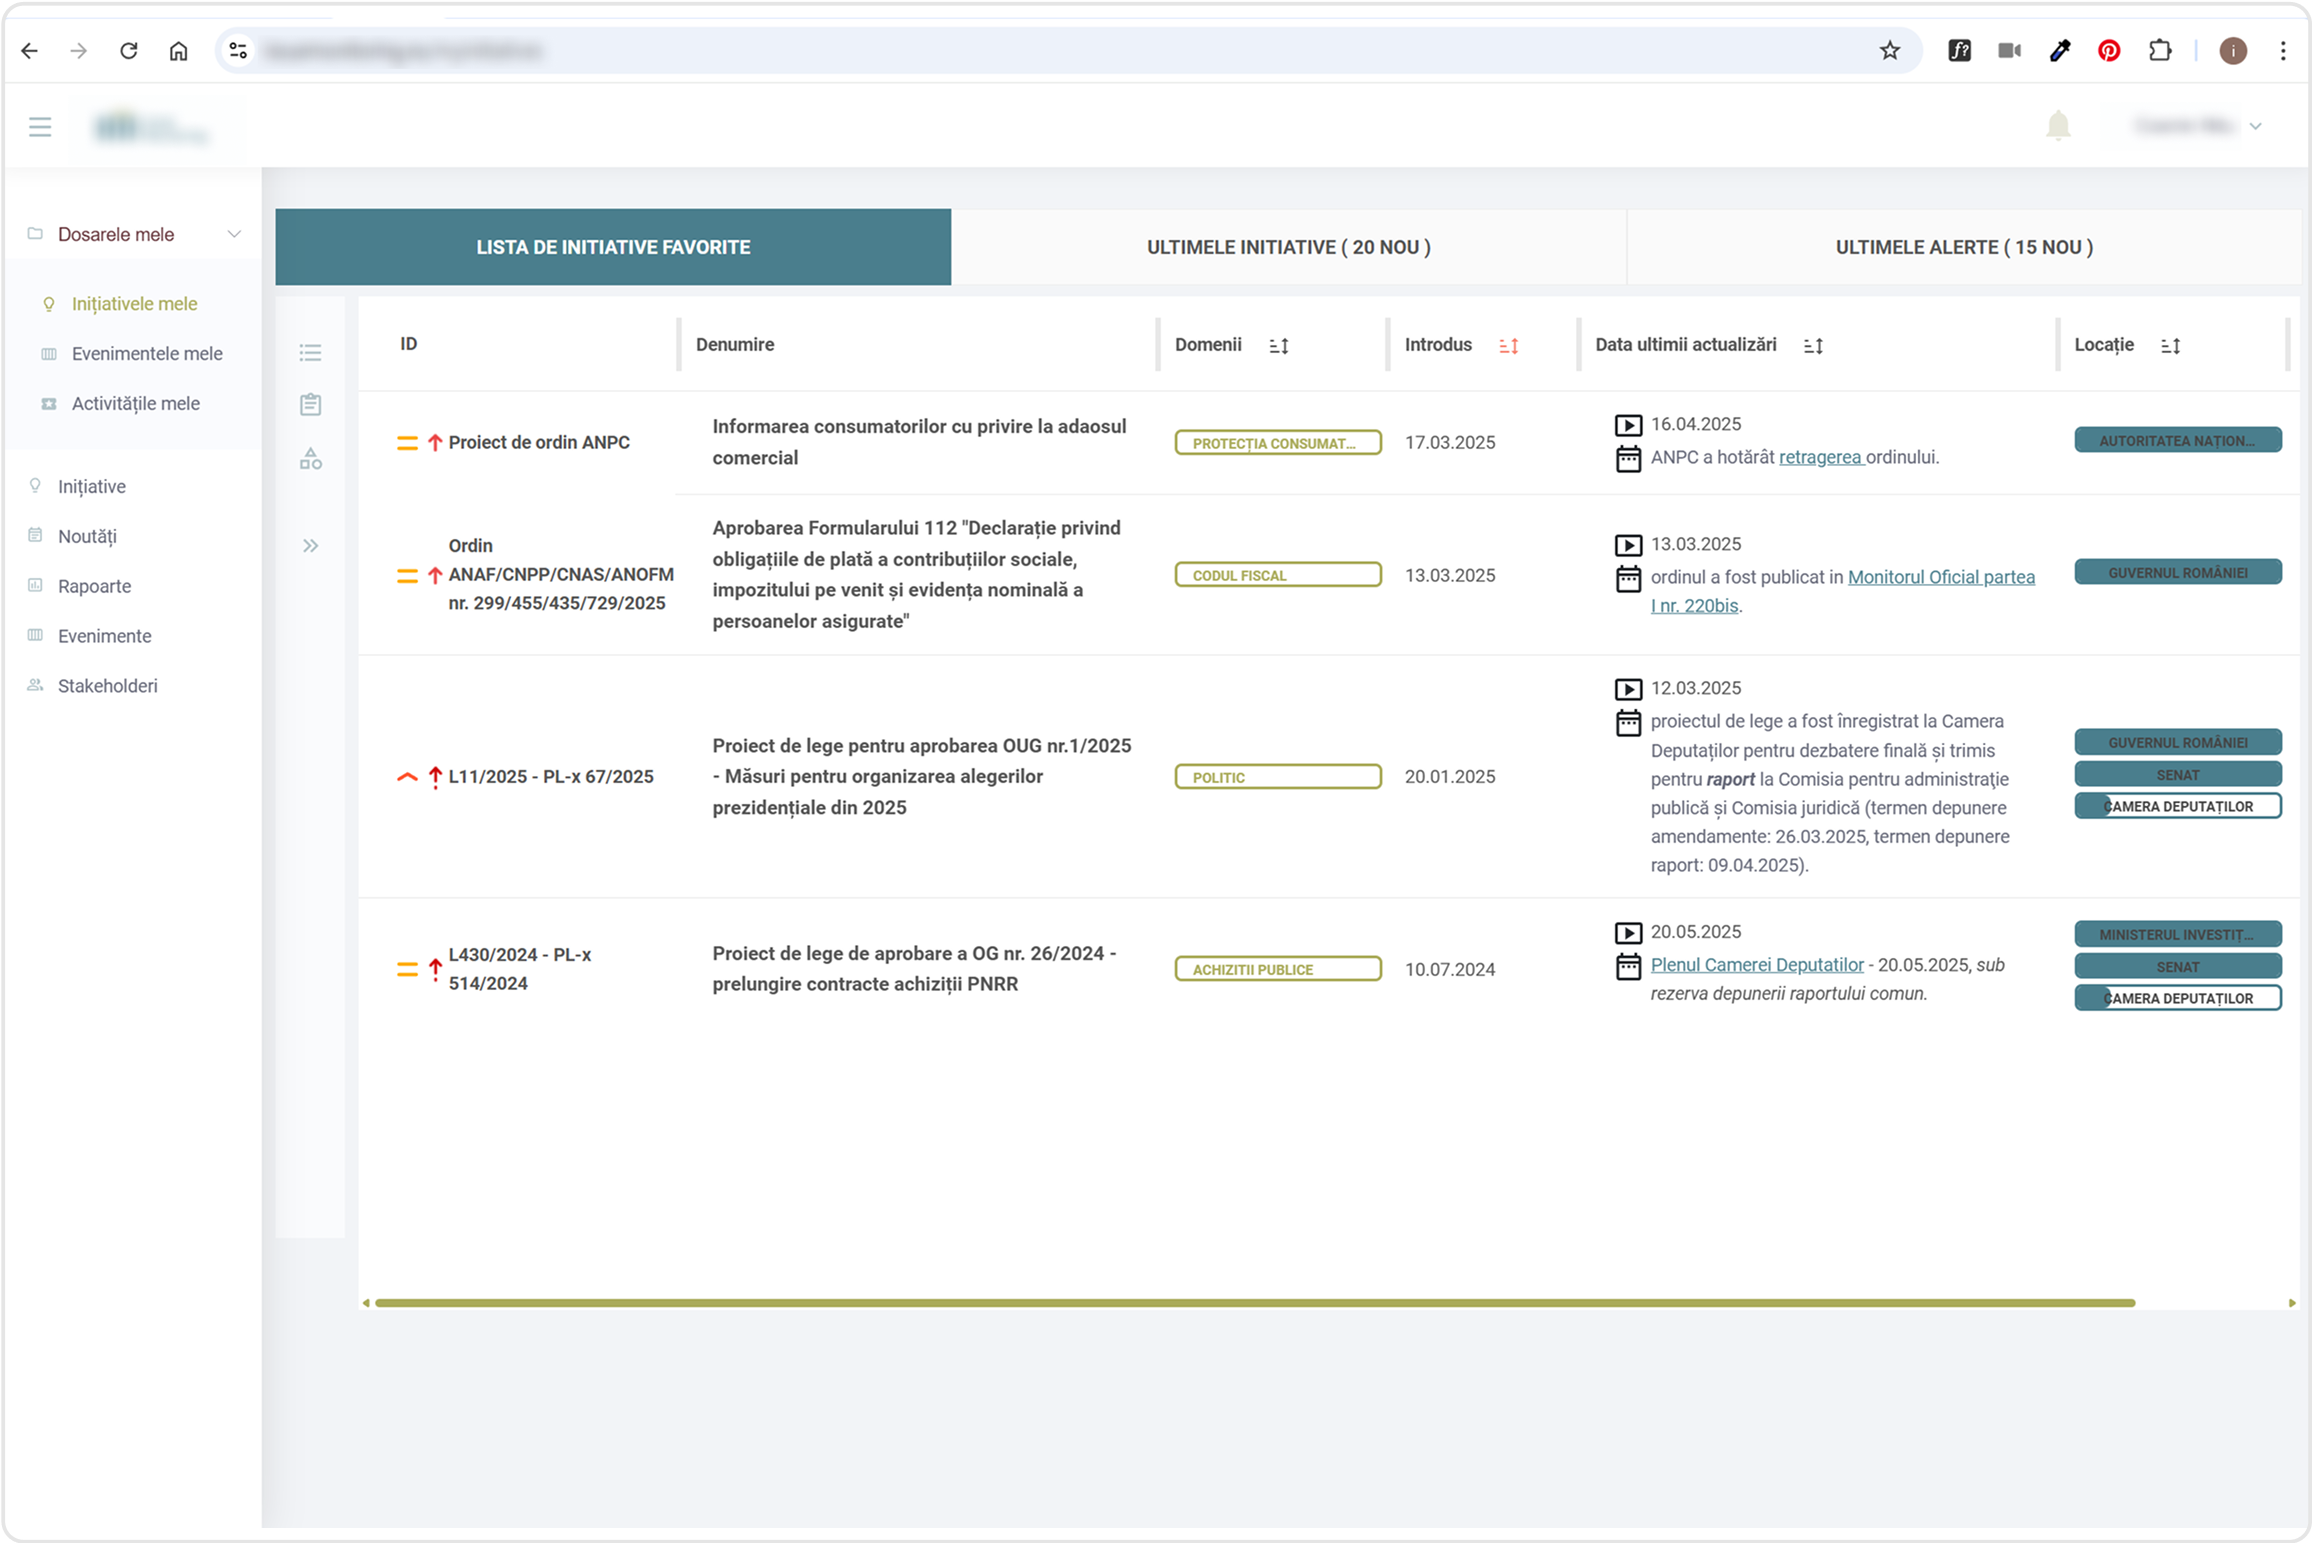
Task: Click the horizontal table scrollbar
Action: [x=1254, y=1303]
